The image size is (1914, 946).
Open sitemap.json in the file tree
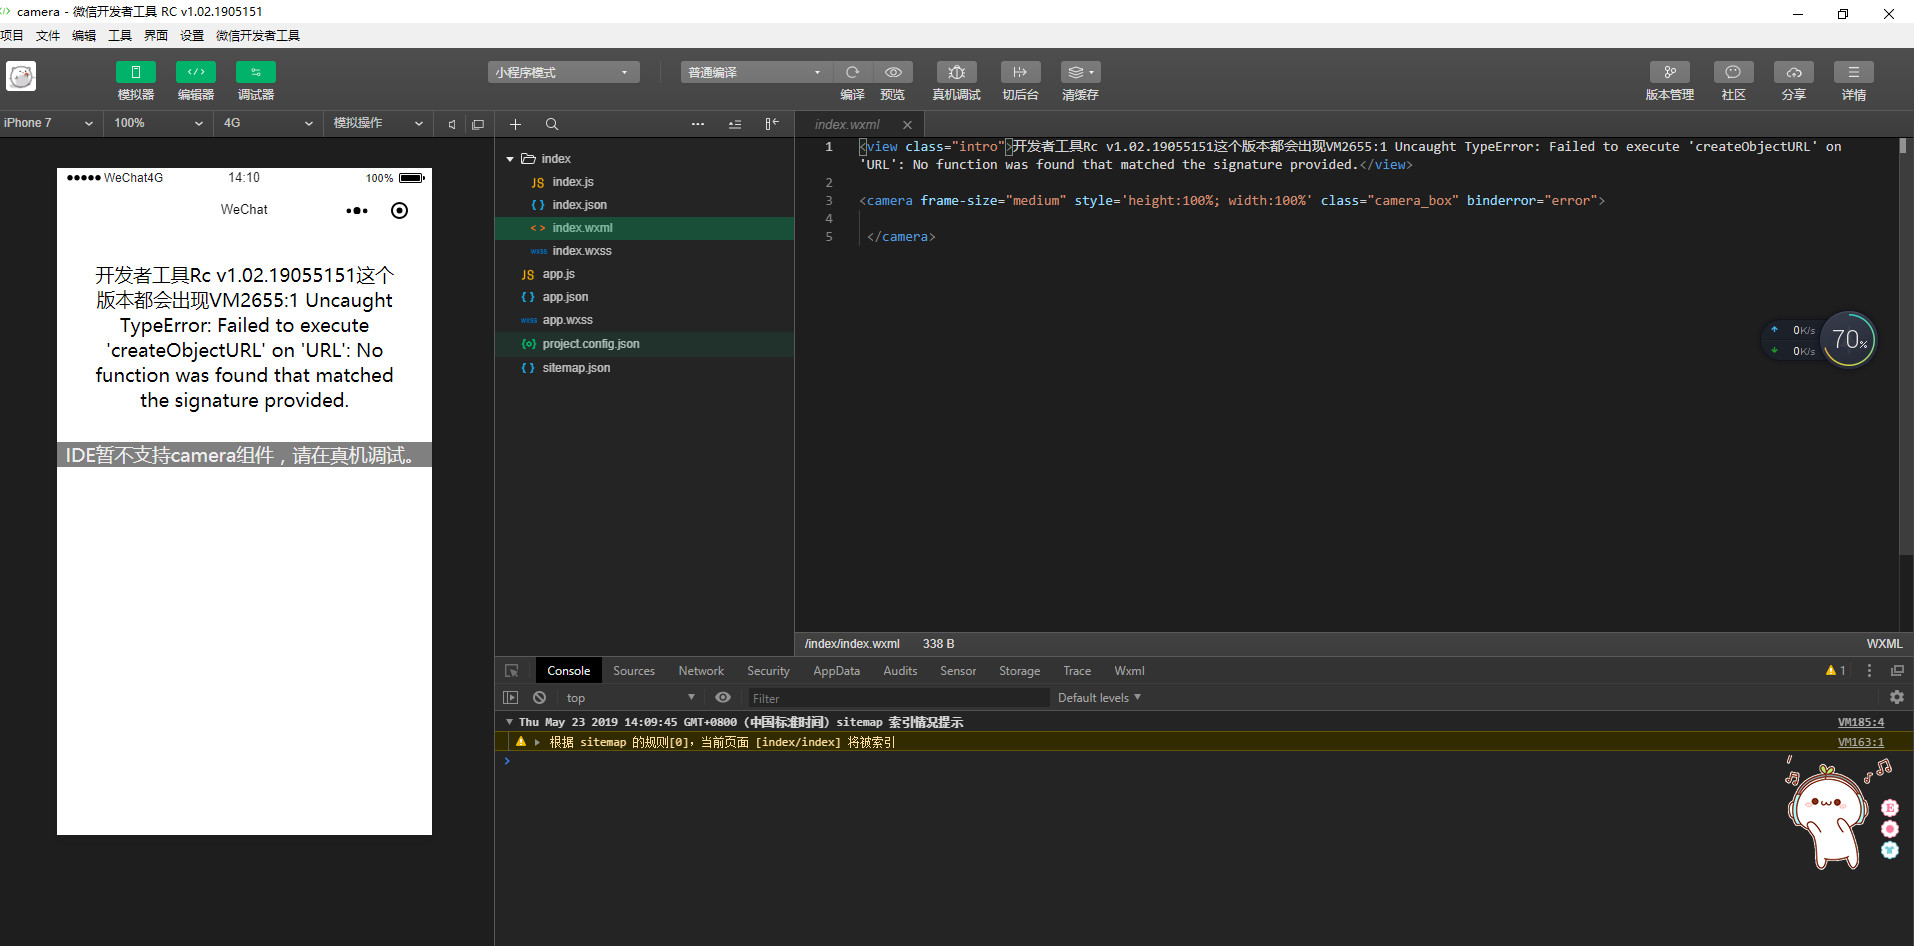[576, 368]
